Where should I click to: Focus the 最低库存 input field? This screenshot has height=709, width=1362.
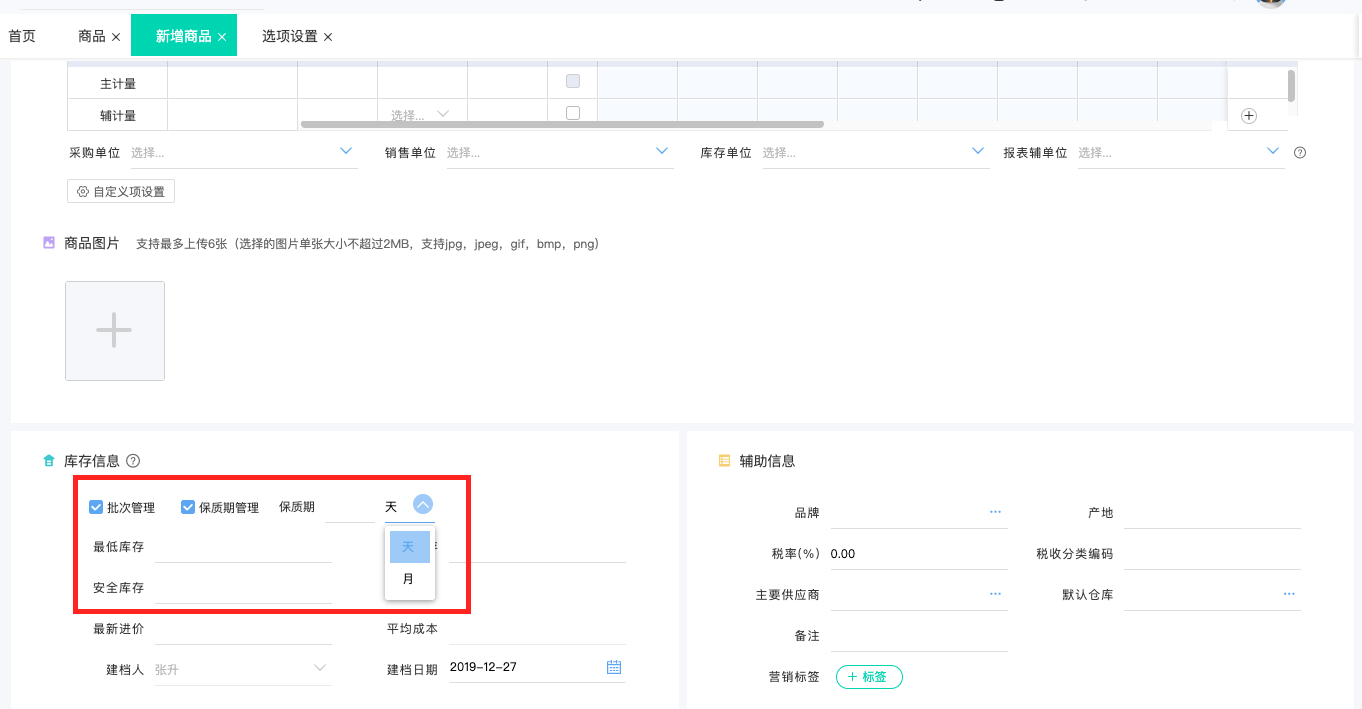pos(243,547)
